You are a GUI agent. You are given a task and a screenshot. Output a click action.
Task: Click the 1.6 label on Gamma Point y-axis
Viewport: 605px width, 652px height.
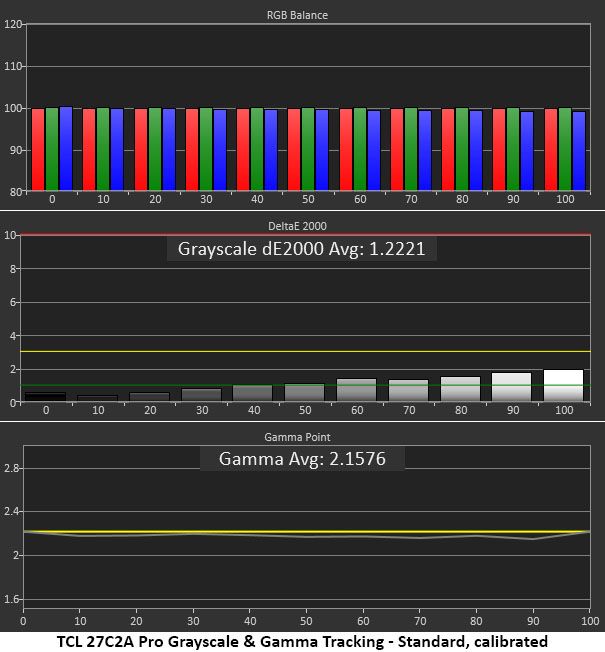tap(12, 599)
